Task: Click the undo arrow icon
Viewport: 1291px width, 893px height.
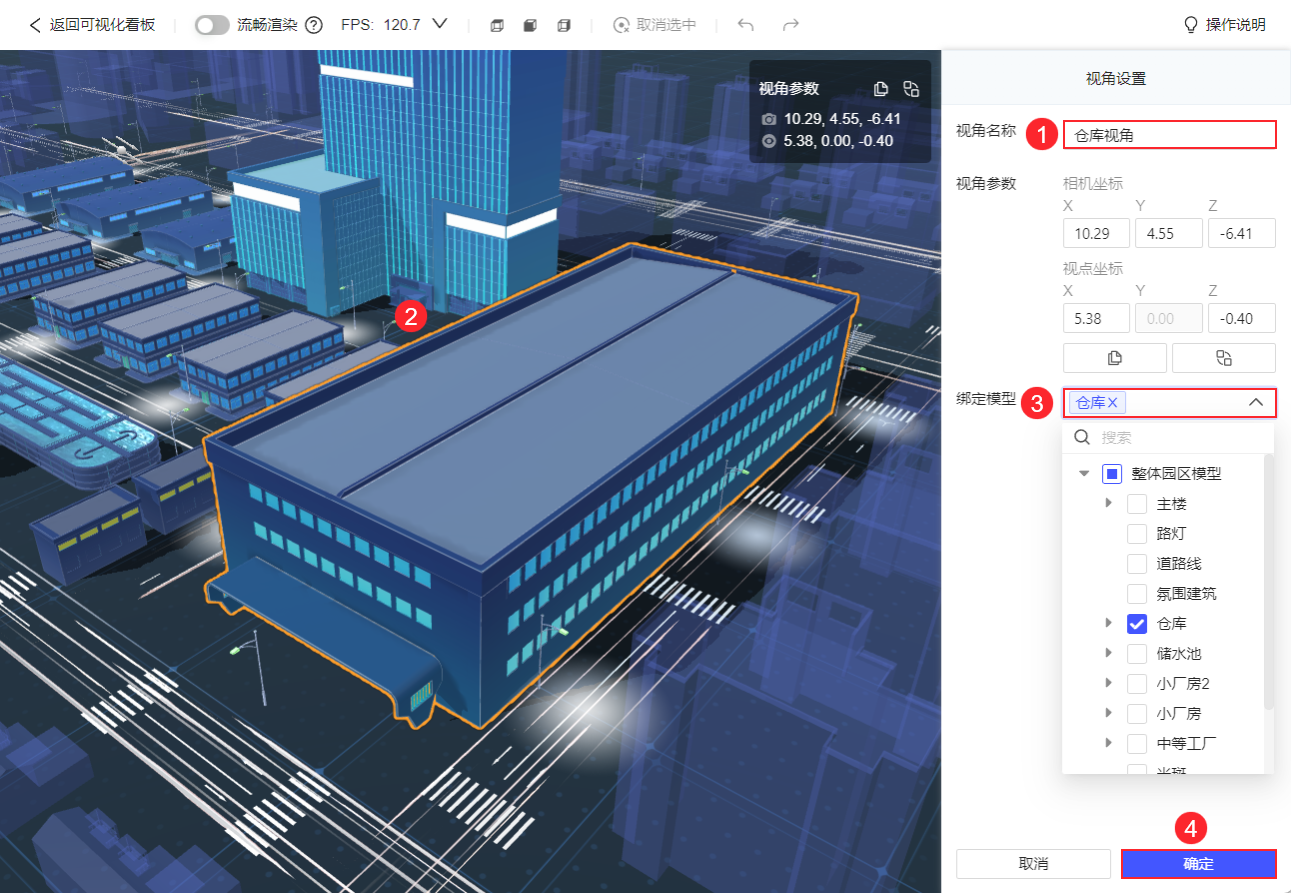Action: click(745, 25)
